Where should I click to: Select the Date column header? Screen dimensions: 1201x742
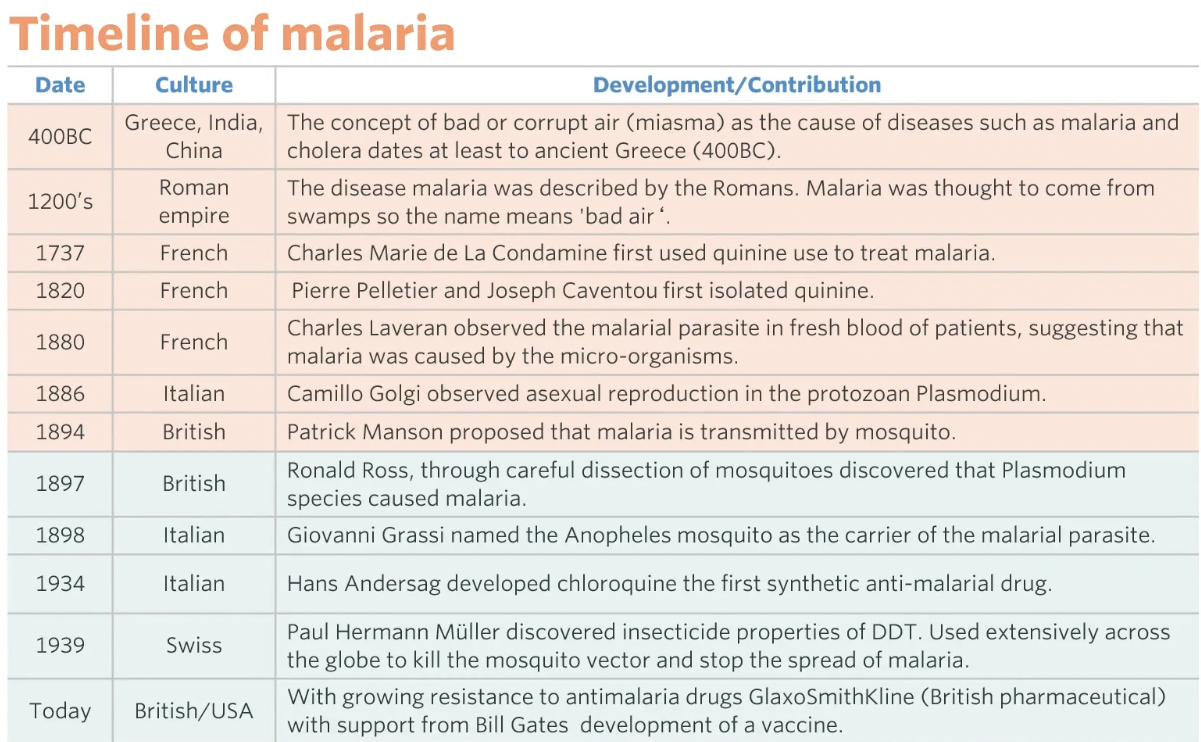pyautogui.click(x=60, y=85)
